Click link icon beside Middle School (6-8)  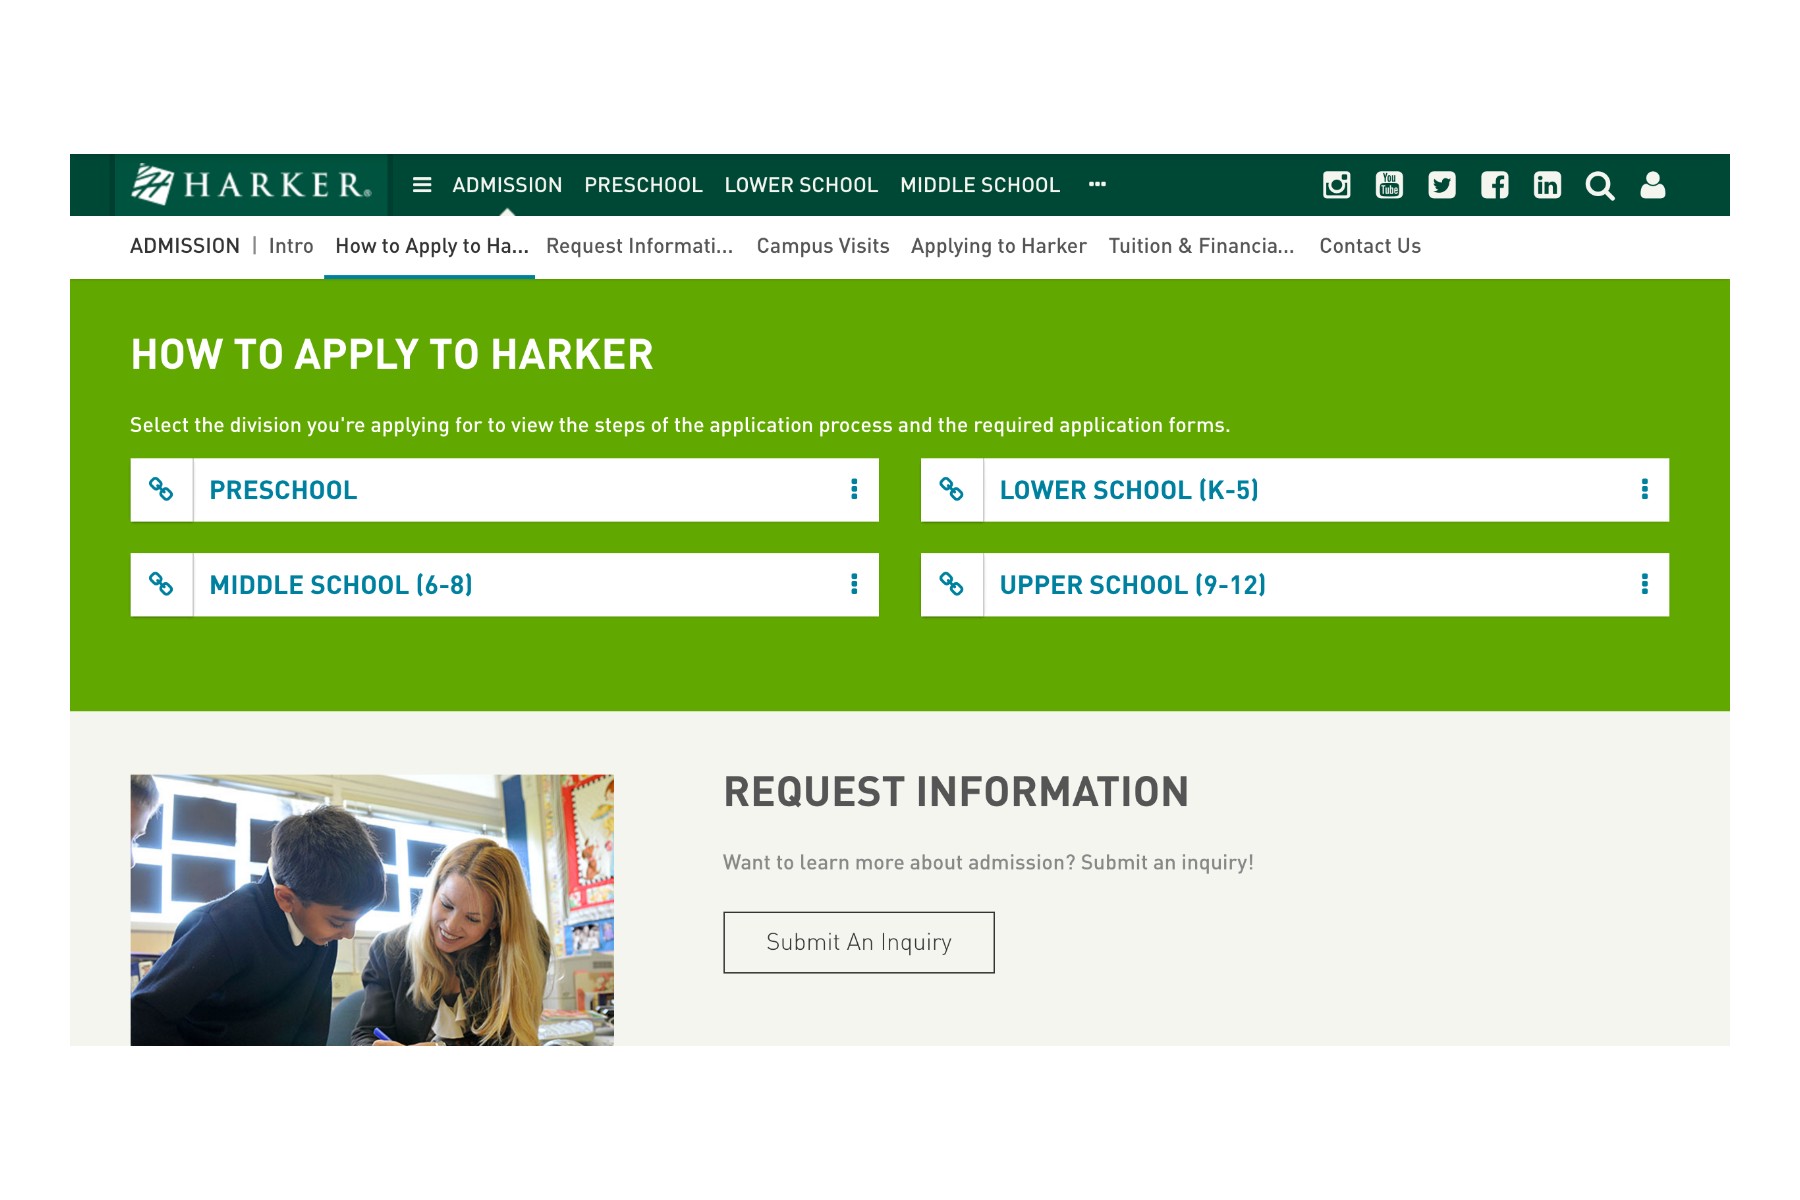[161, 585]
